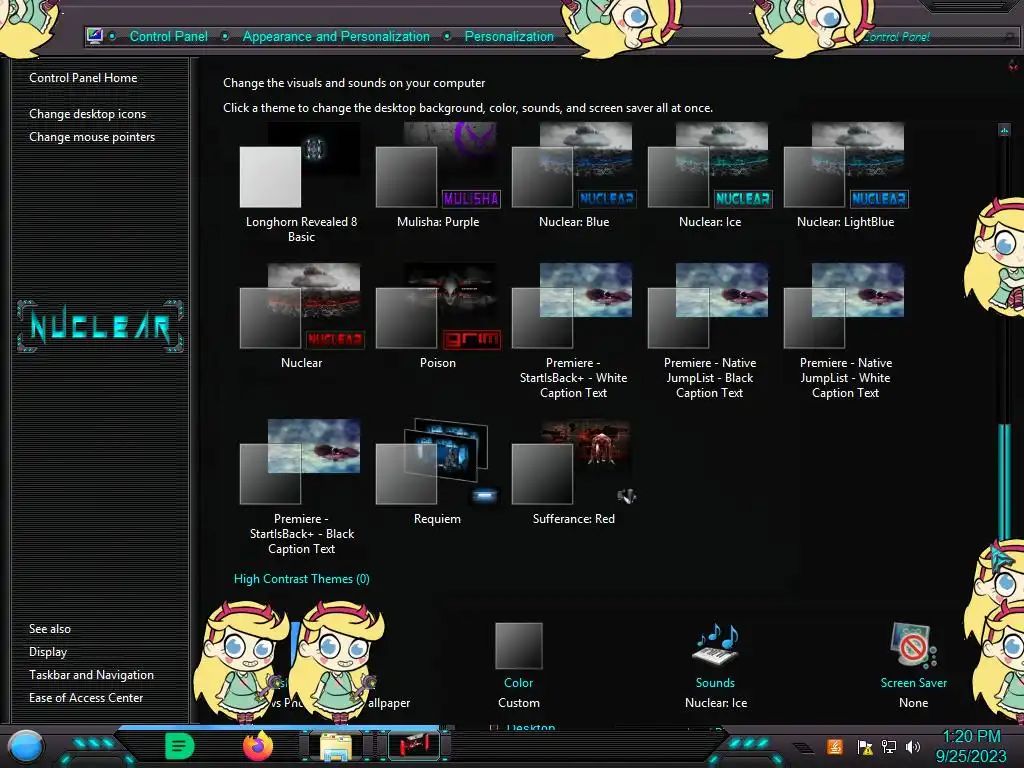Select the Requiem theme

click(x=438, y=473)
